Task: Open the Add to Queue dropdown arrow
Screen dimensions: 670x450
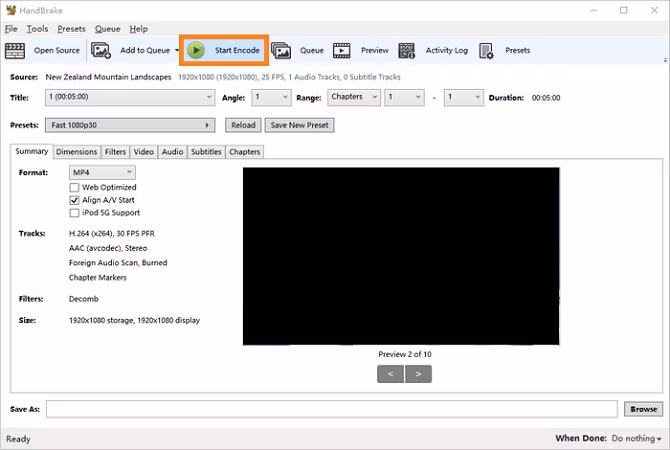Action: [x=176, y=50]
